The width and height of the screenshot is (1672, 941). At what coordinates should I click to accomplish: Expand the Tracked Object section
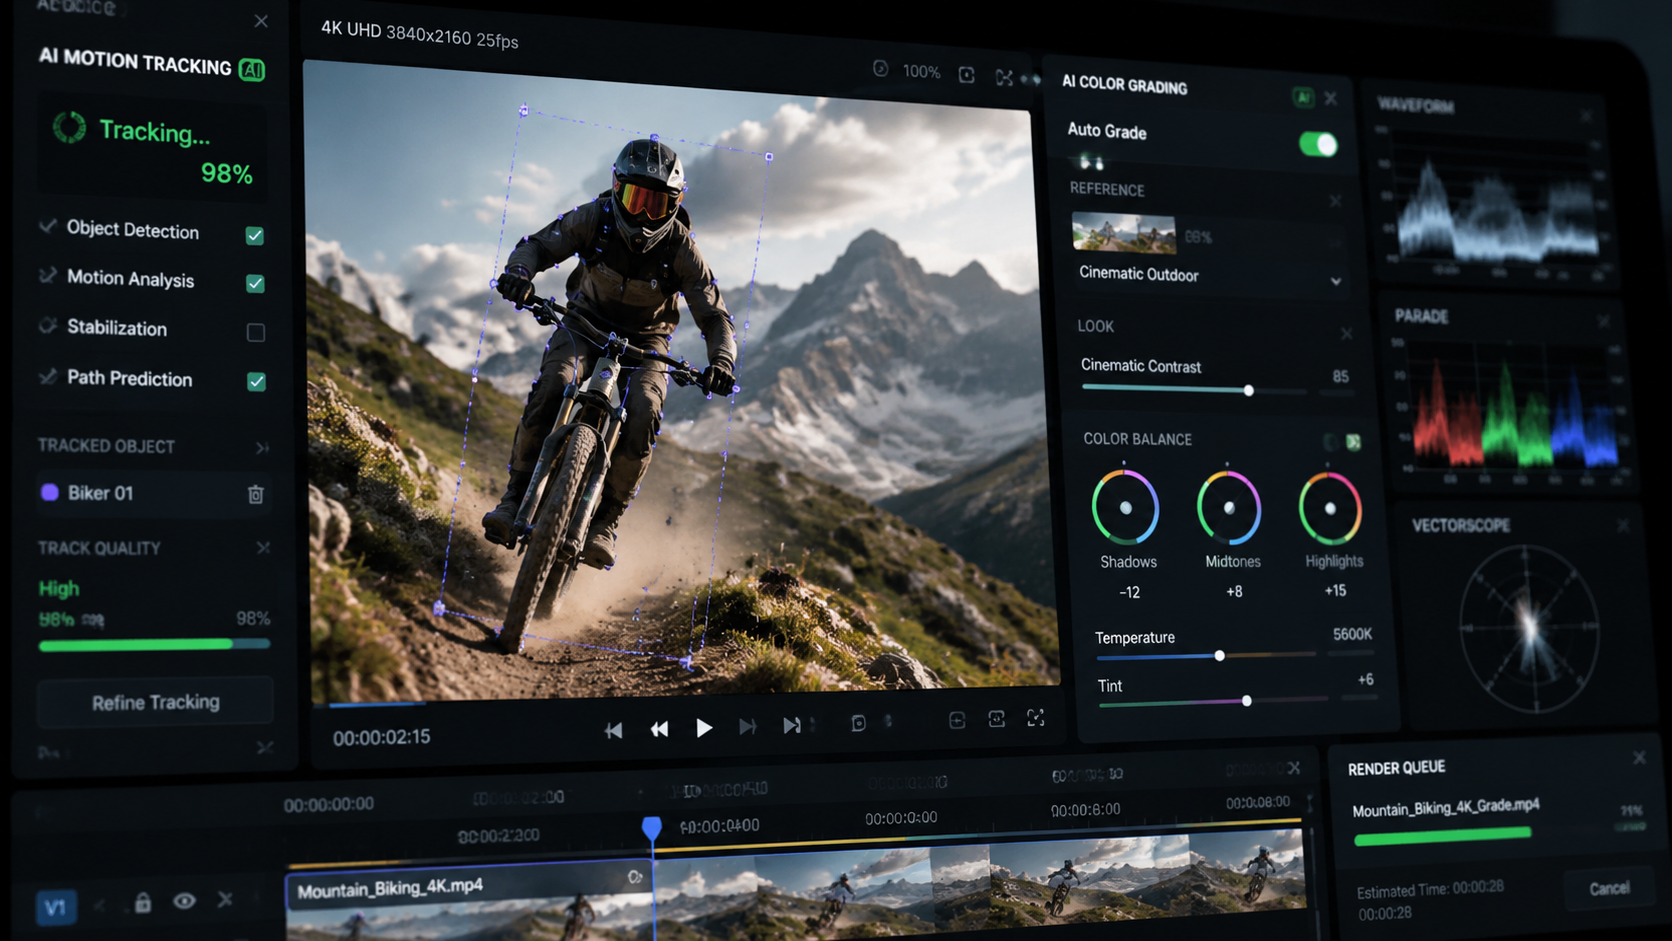262,448
